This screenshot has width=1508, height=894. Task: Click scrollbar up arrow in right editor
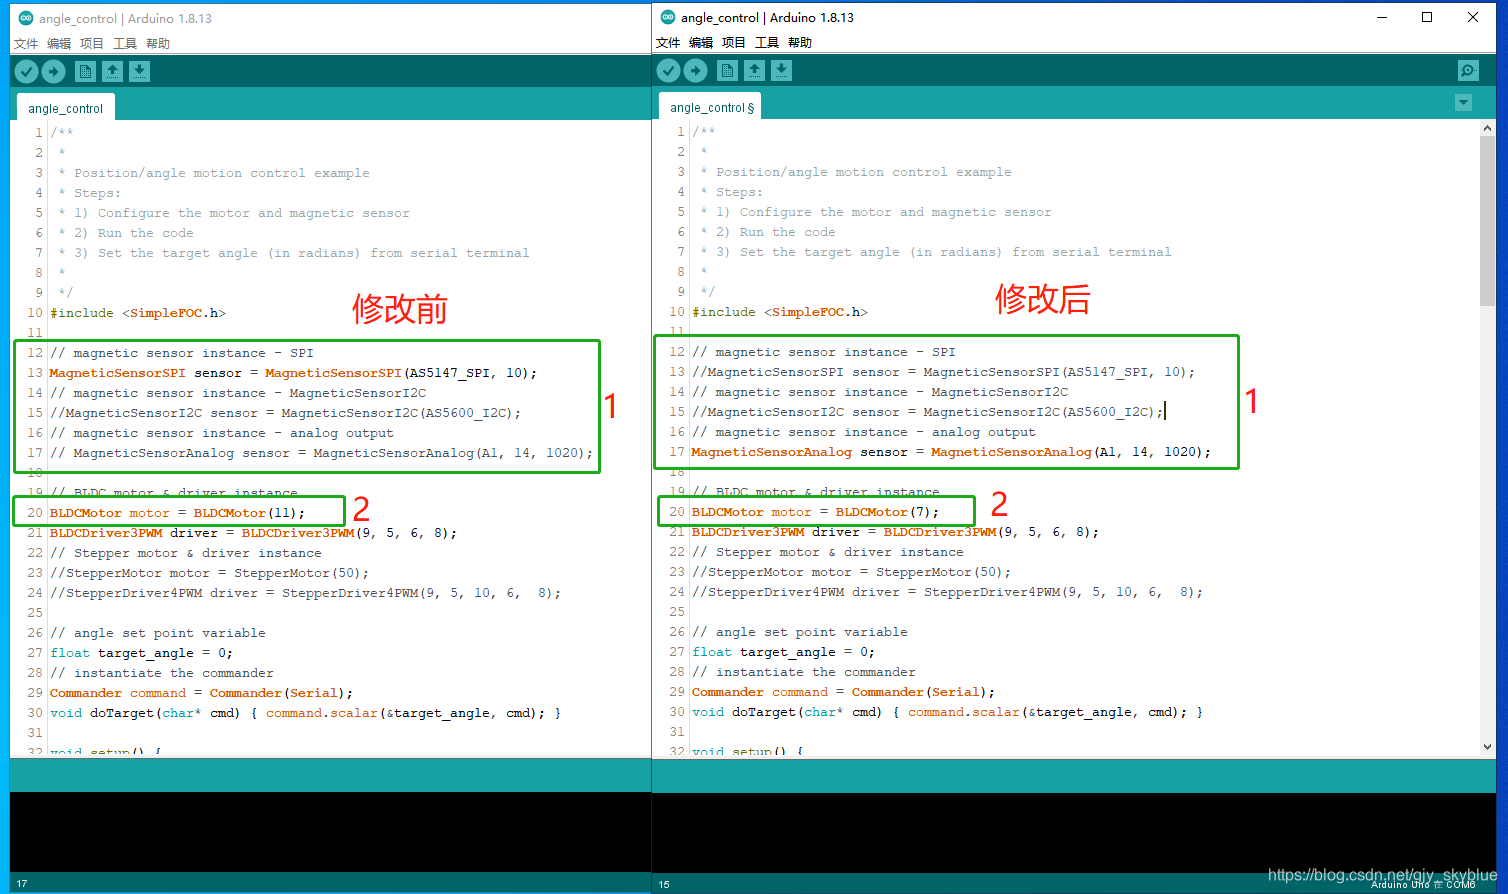1487,128
